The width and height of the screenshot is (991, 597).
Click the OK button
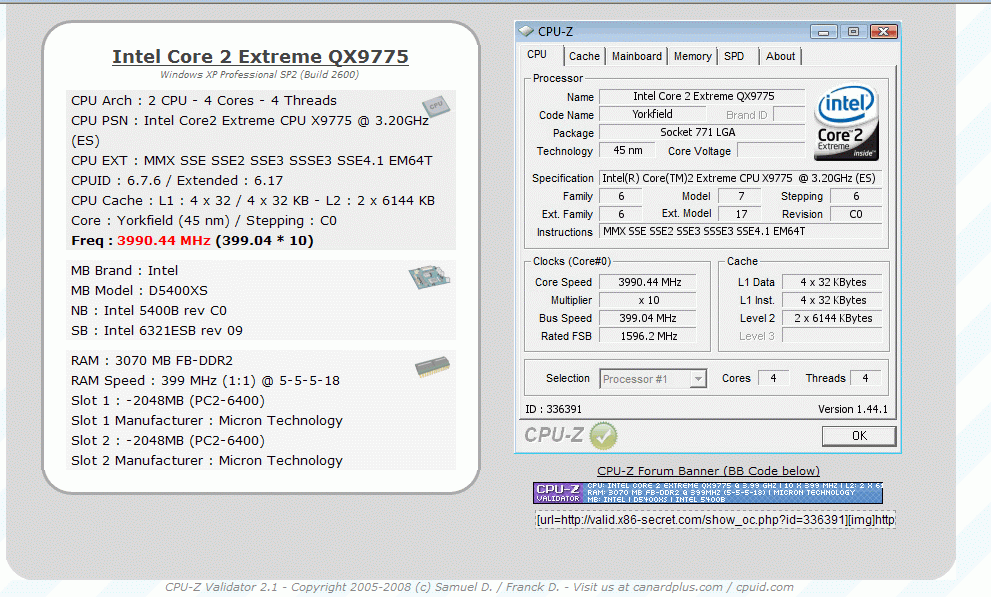[859, 436]
